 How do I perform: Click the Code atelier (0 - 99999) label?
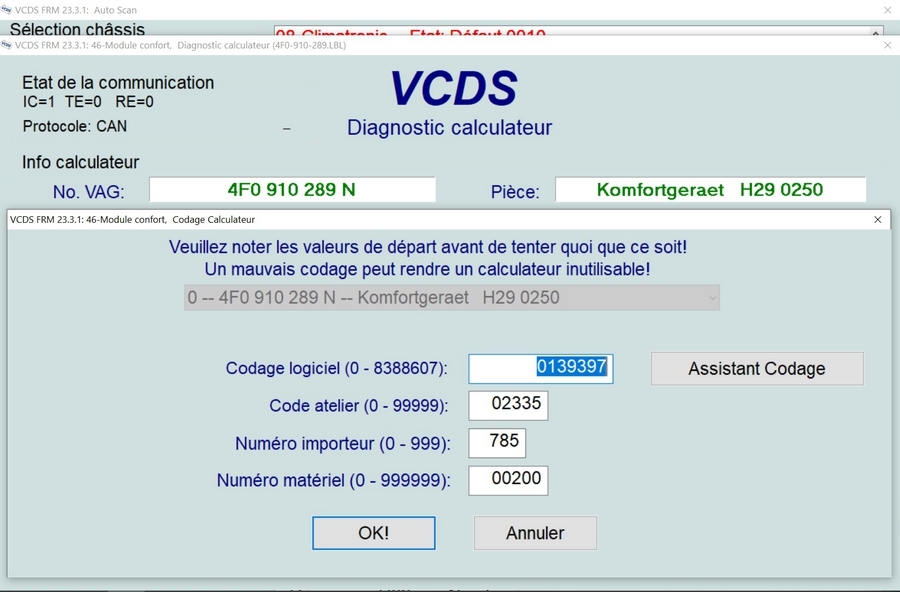coord(359,405)
